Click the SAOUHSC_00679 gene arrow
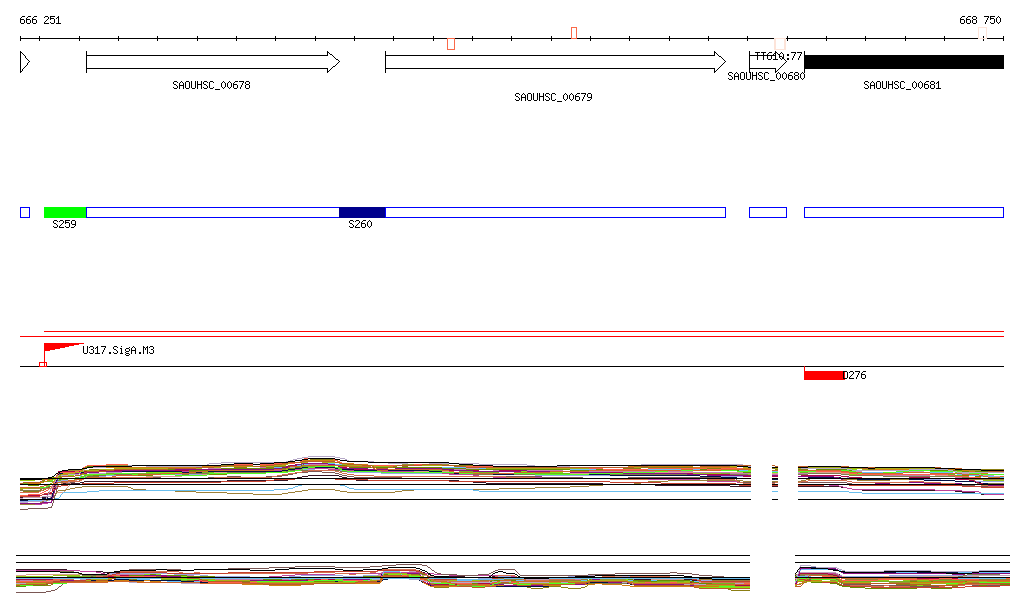The height and width of the screenshot is (611, 1024). [555, 62]
